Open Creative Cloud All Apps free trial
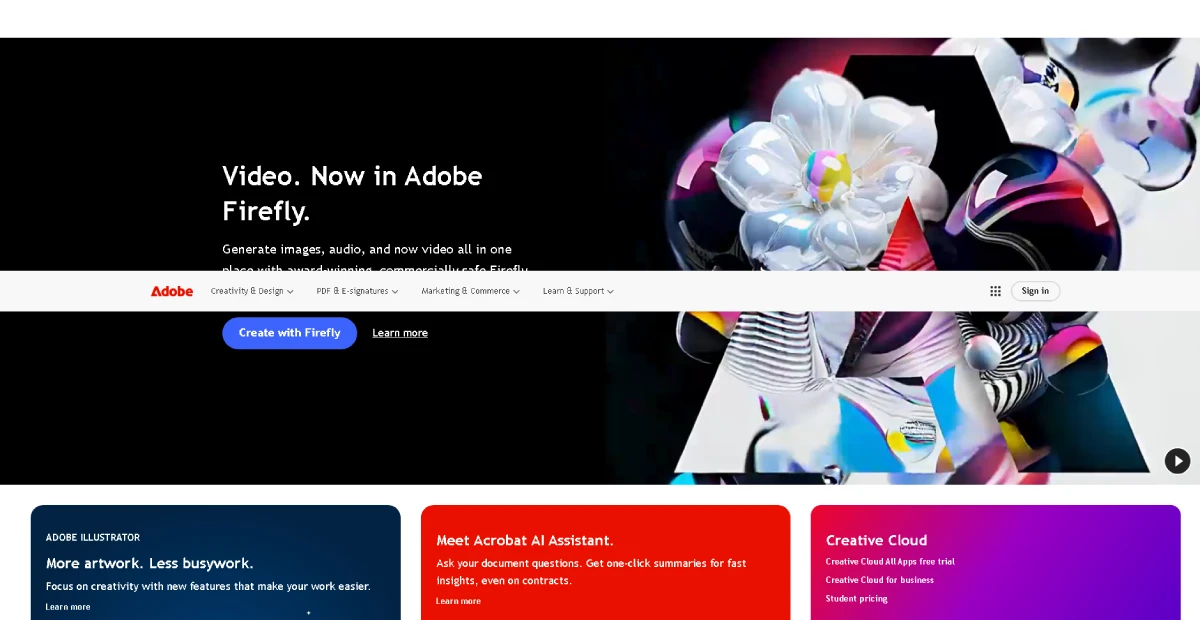Image resolution: width=1200 pixels, height=620 pixels. (x=890, y=562)
